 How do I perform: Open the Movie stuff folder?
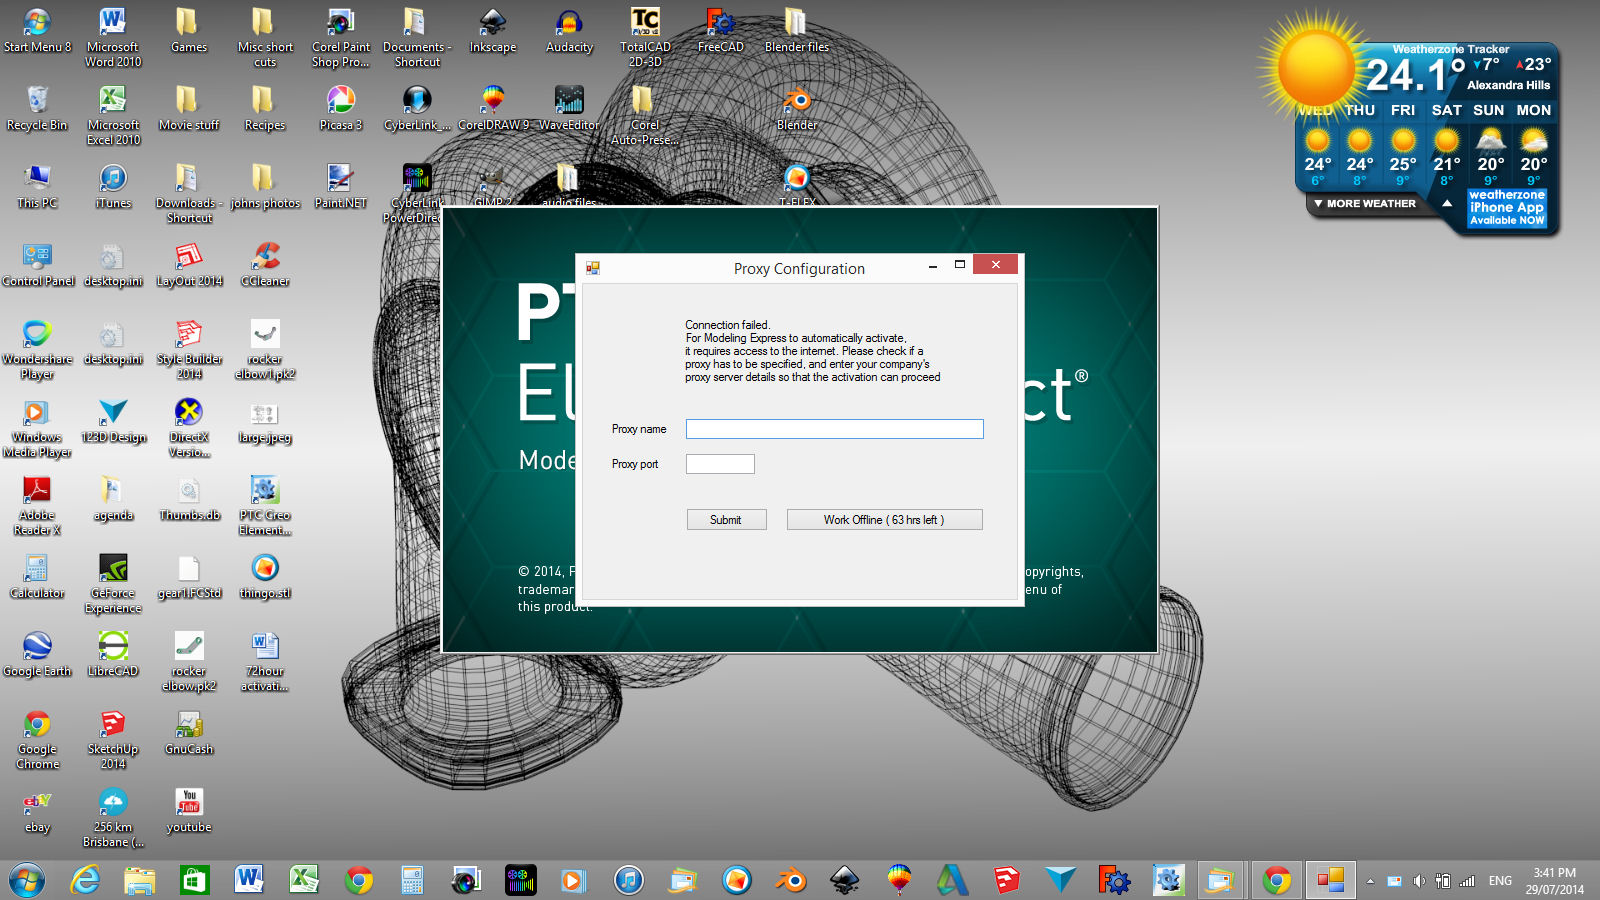click(189, 108)
